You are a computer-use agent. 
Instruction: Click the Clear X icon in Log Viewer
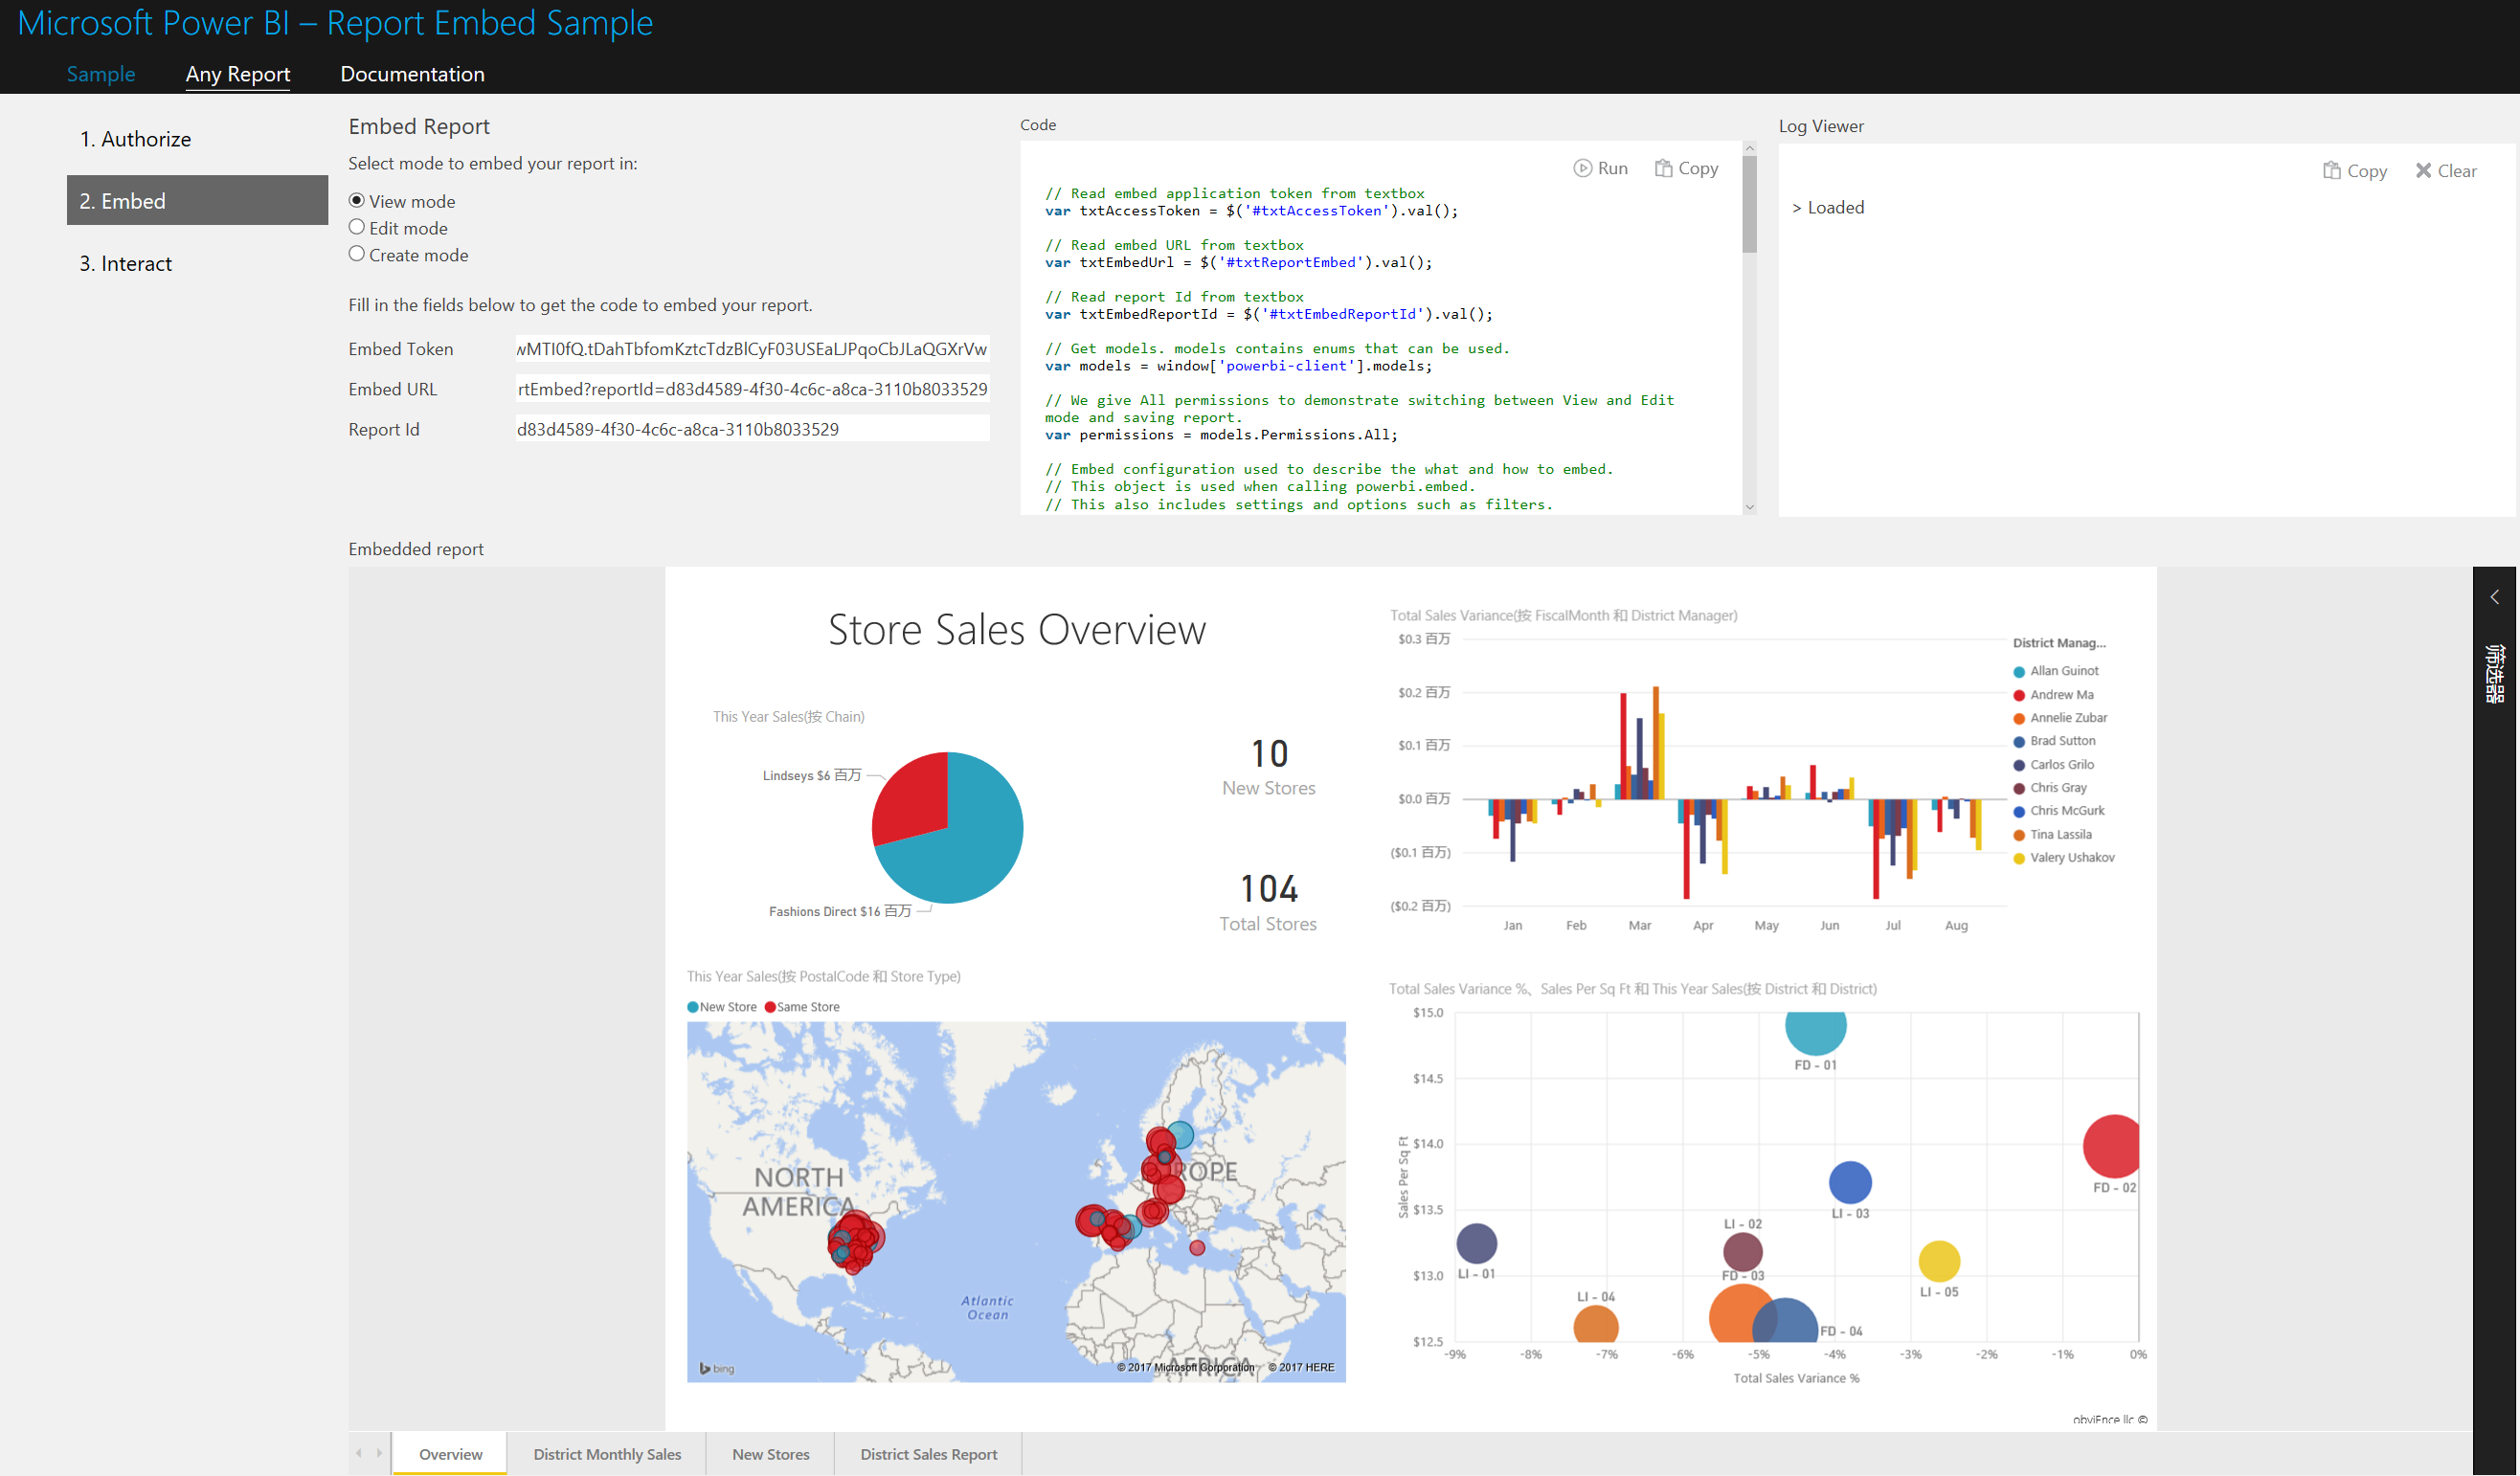coord(2423,170)
